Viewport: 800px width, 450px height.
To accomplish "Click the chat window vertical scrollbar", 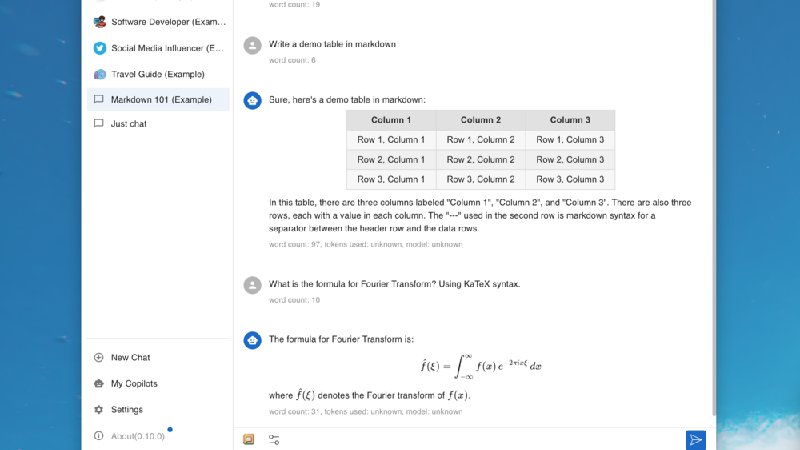I will pyautogui.click(x=713, y=208).
